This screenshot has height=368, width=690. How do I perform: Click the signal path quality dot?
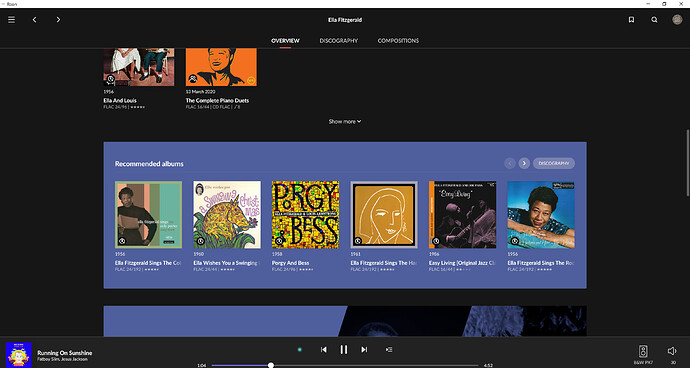pos(300,350)
